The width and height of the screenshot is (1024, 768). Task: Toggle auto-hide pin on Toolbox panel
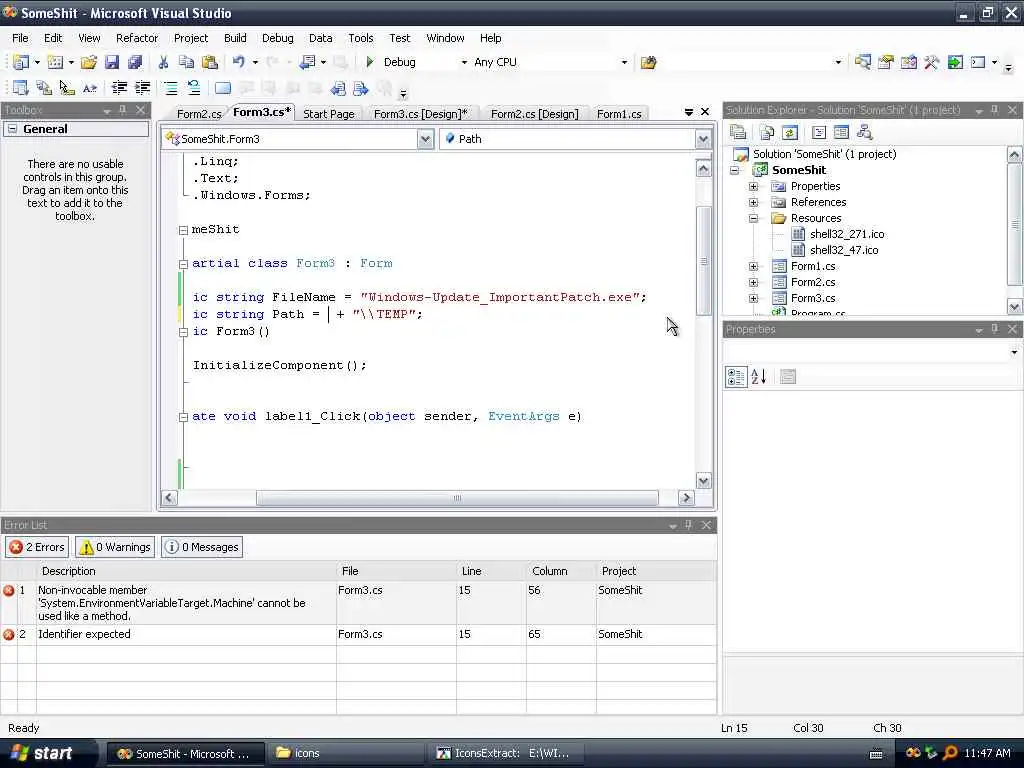pyautogui.click(x=123, y=110)
